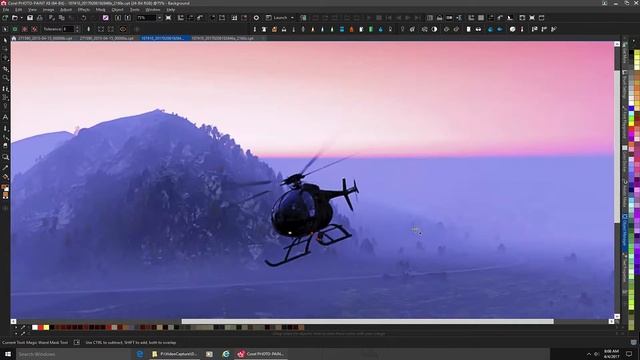Open the Window menu

(153, 9)
